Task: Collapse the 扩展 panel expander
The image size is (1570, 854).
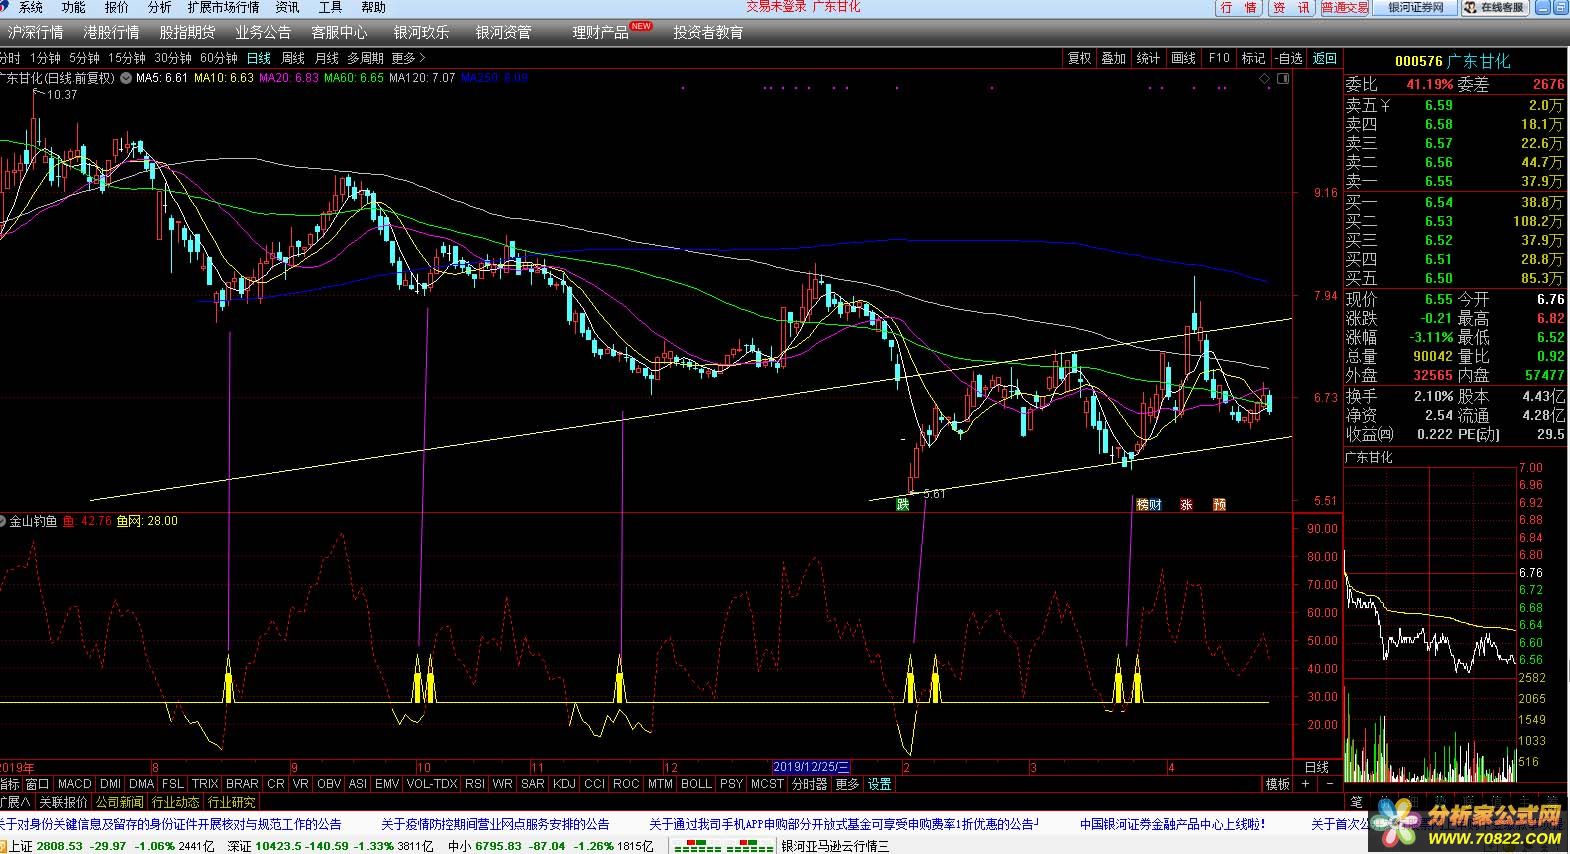Action: click(x=15, y=802)
